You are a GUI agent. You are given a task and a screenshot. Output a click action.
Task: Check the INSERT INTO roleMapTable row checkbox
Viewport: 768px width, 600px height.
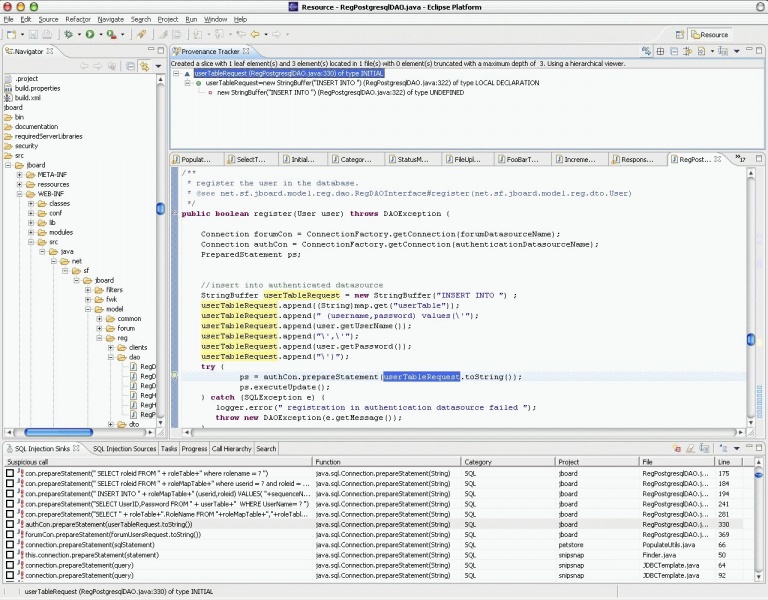click(10, 494)
